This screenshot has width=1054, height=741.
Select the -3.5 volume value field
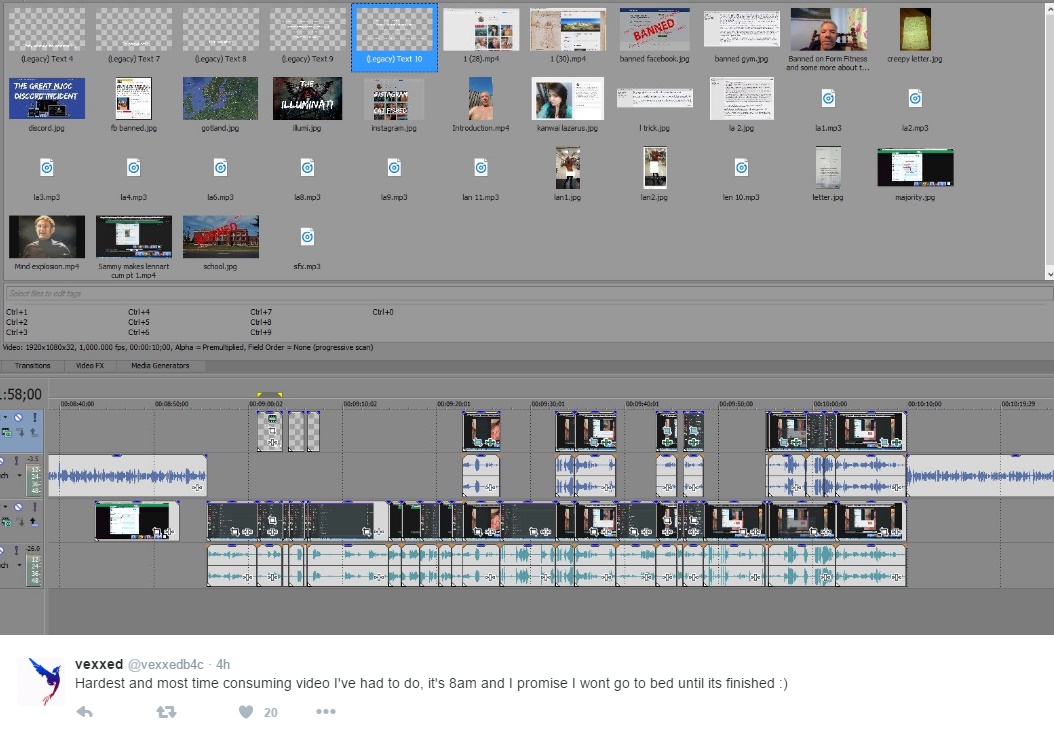click(x=33, y=459)
